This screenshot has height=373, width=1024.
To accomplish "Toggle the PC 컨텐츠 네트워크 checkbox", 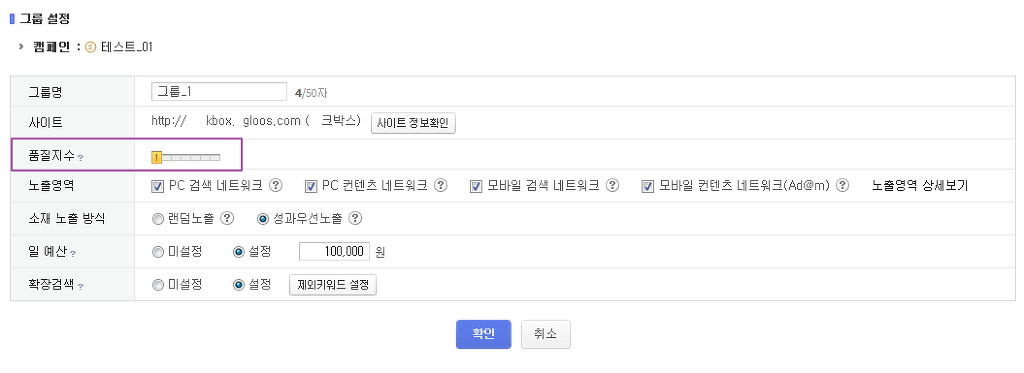I will coord(311,186).
